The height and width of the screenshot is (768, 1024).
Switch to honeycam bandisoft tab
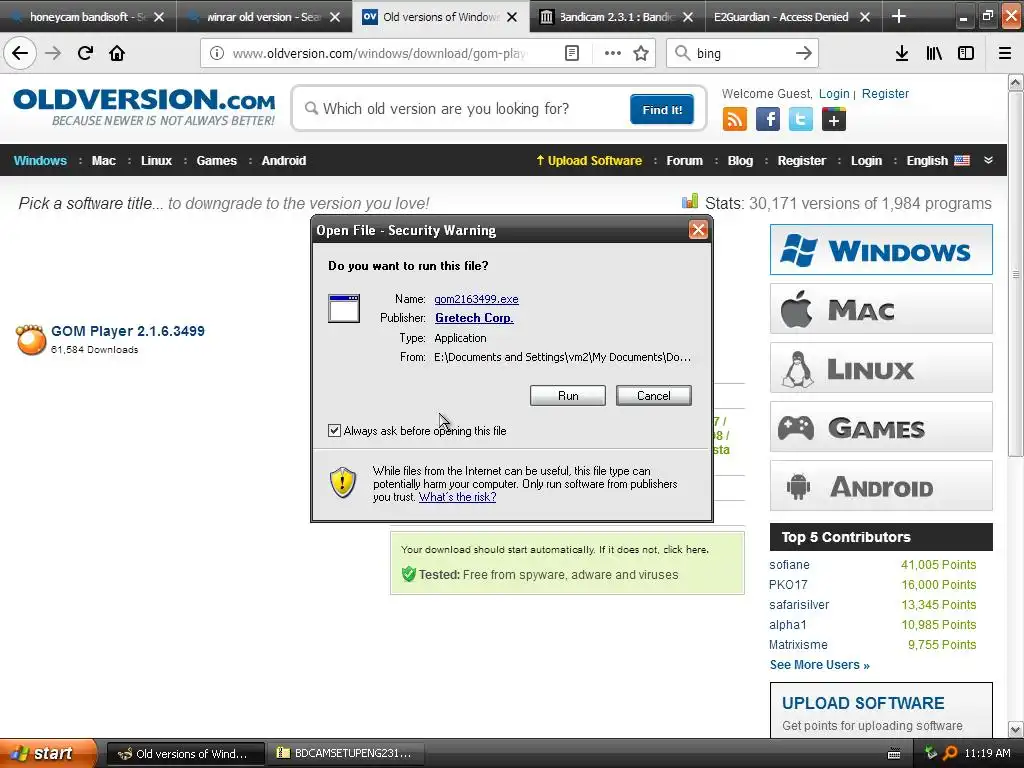point(88,16)
